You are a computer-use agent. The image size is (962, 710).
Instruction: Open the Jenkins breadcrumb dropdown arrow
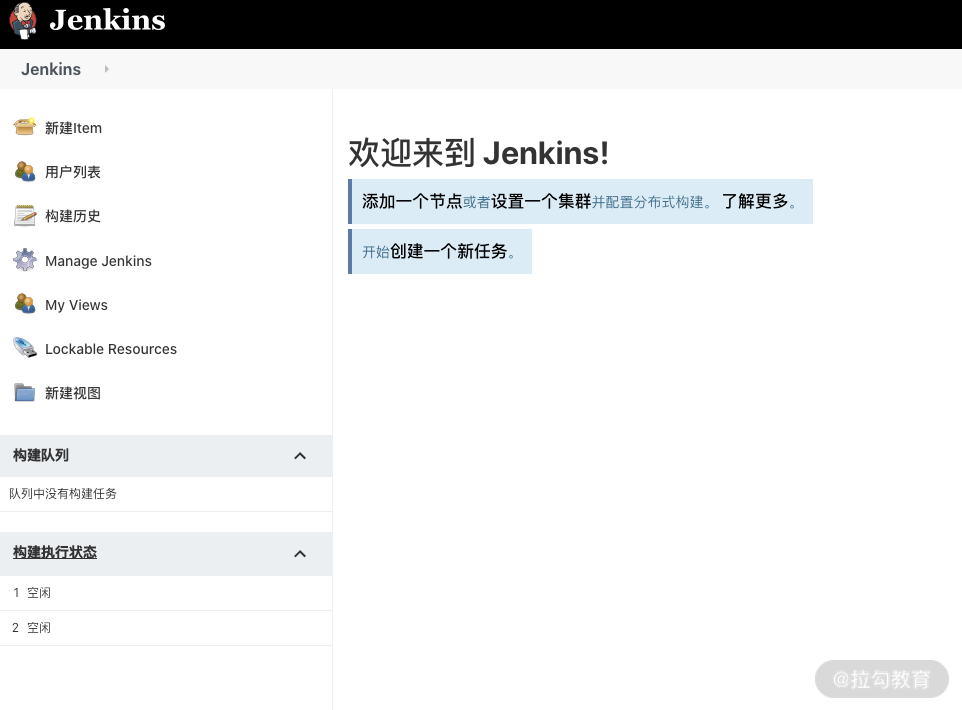click(x=106, y=69)
